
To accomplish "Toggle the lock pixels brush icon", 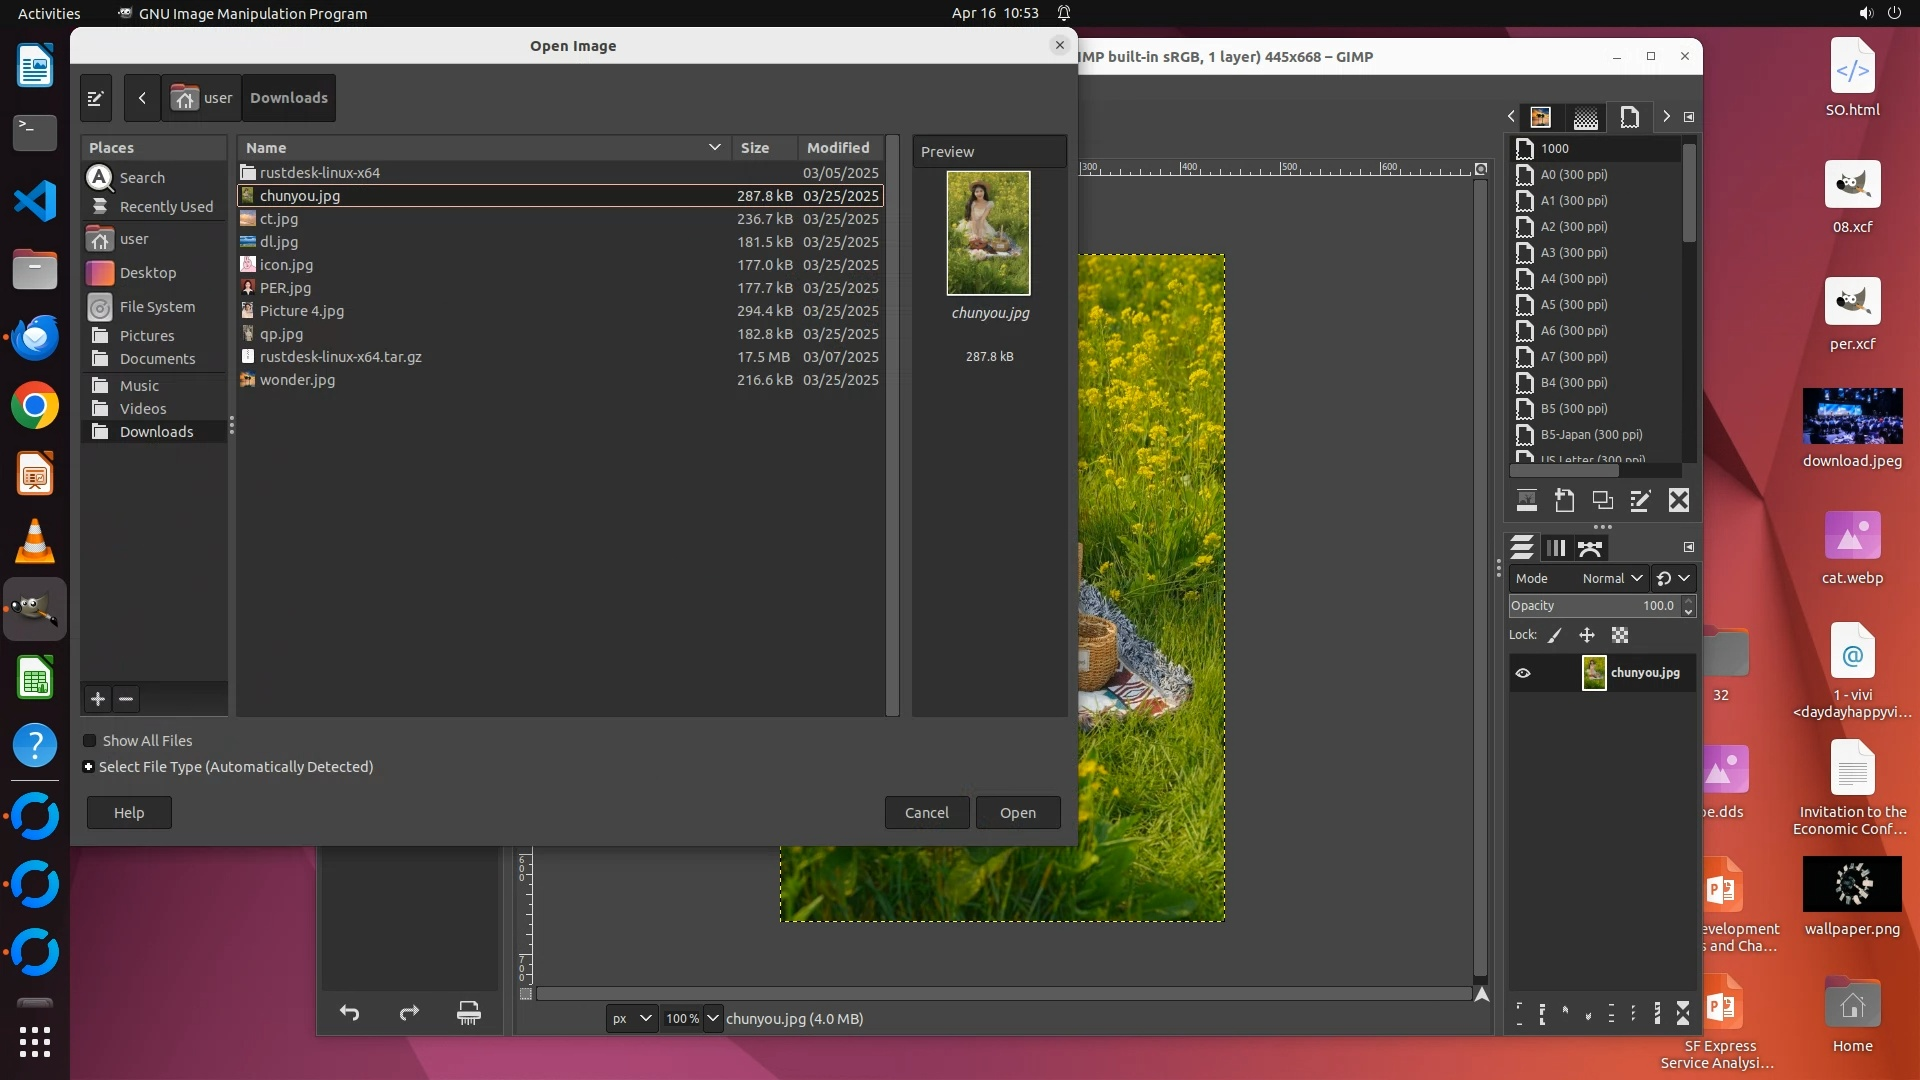I will click(1555, 635).
